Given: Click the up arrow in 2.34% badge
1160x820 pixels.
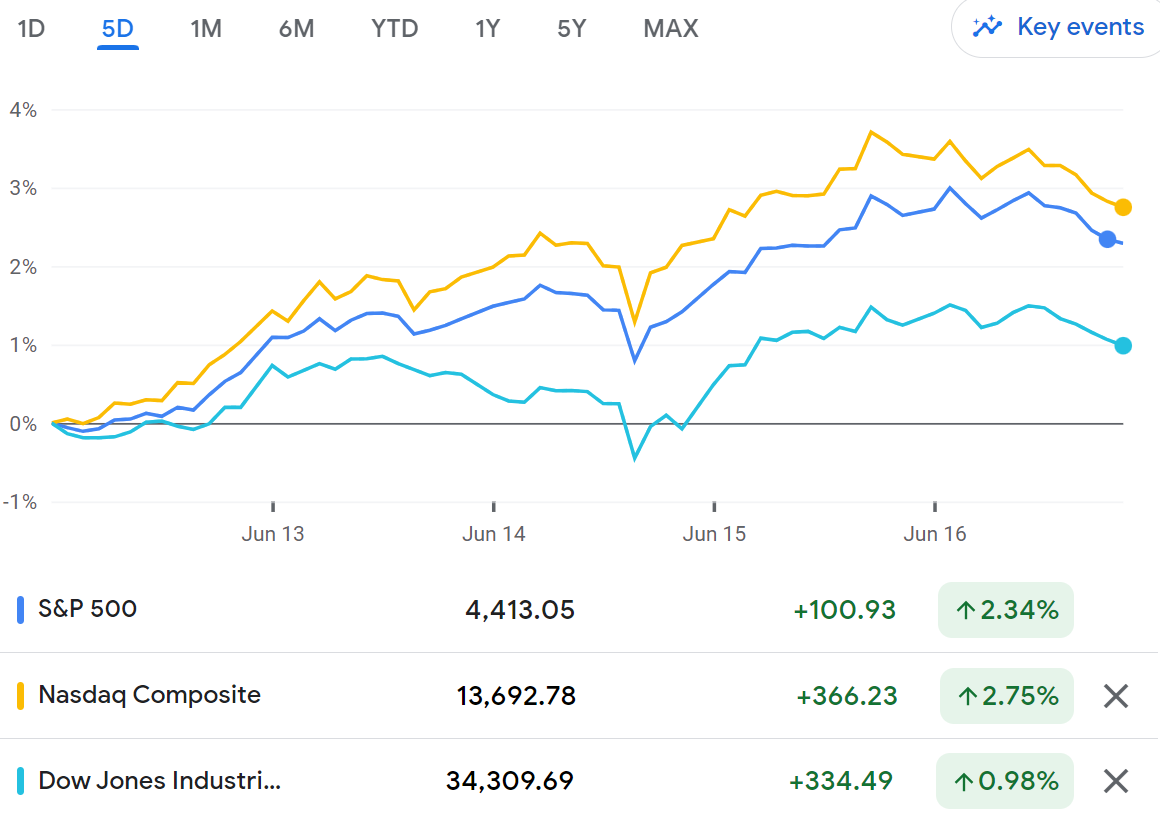Looking at the screenshot, I should [x=965, y=611].
